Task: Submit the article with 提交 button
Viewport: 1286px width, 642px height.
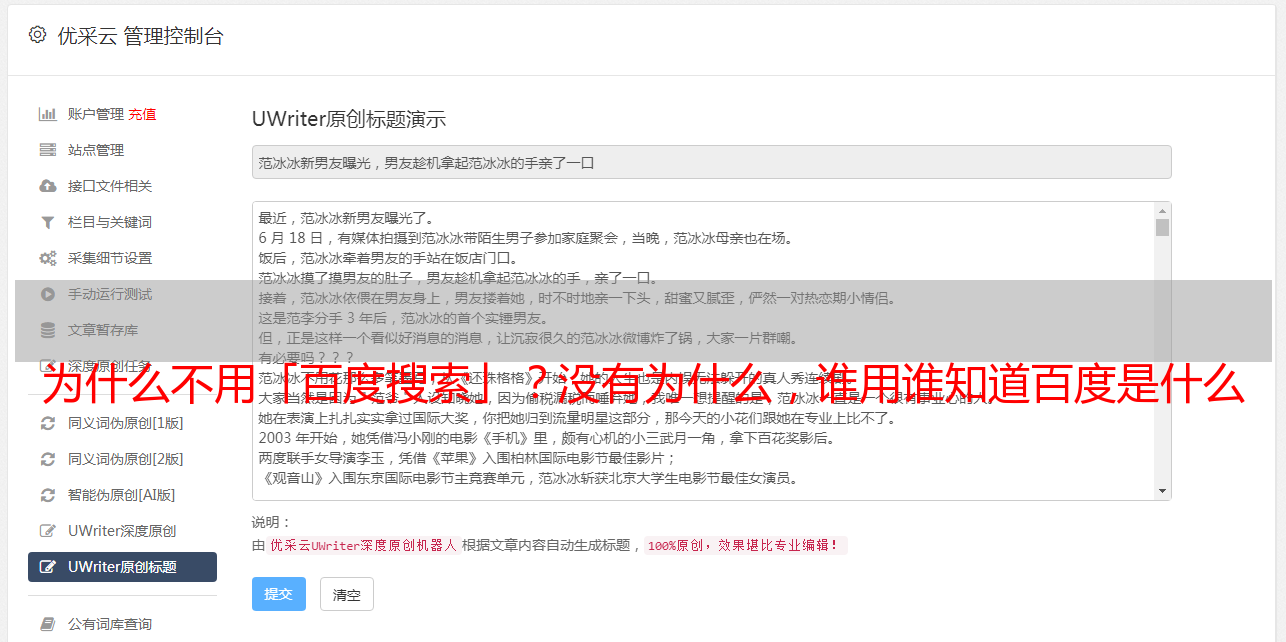Action: [x=278, y=594]
